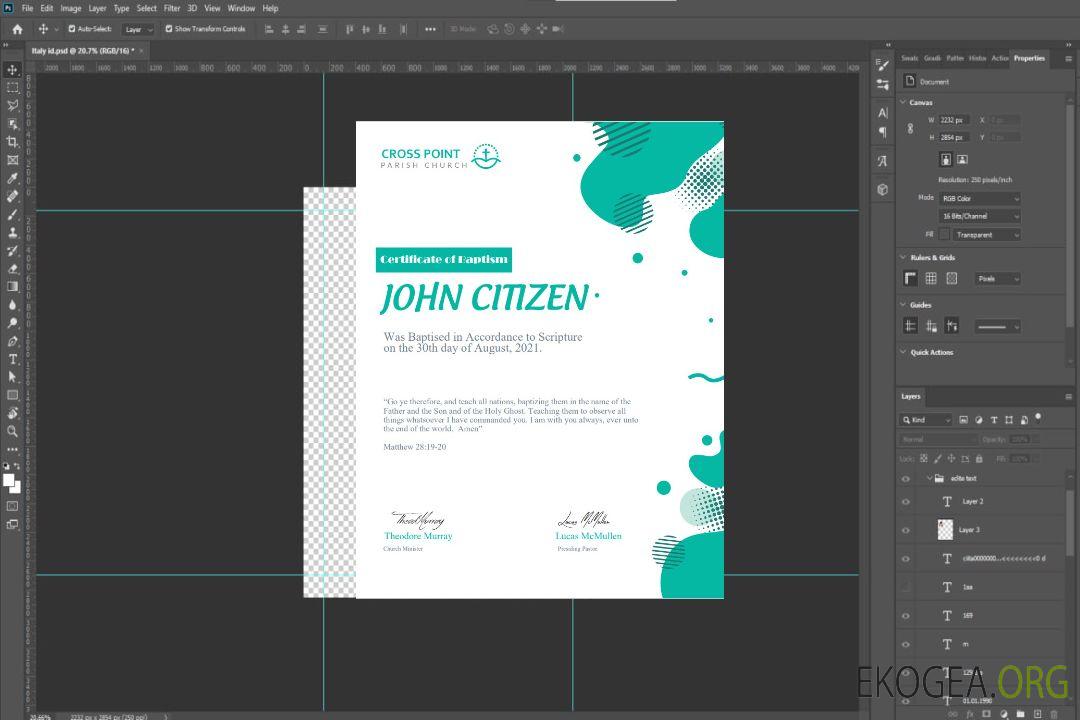
Task: Uncheck the Auto-Select checkbox
Action: click(72, 29)
